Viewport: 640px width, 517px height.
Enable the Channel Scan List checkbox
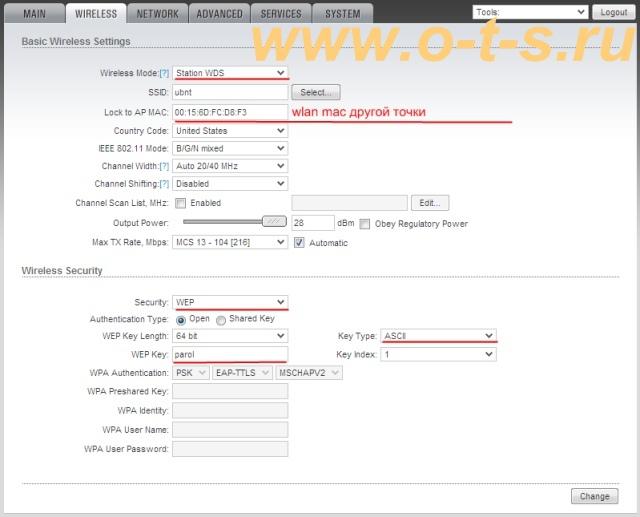pos(180,203)
